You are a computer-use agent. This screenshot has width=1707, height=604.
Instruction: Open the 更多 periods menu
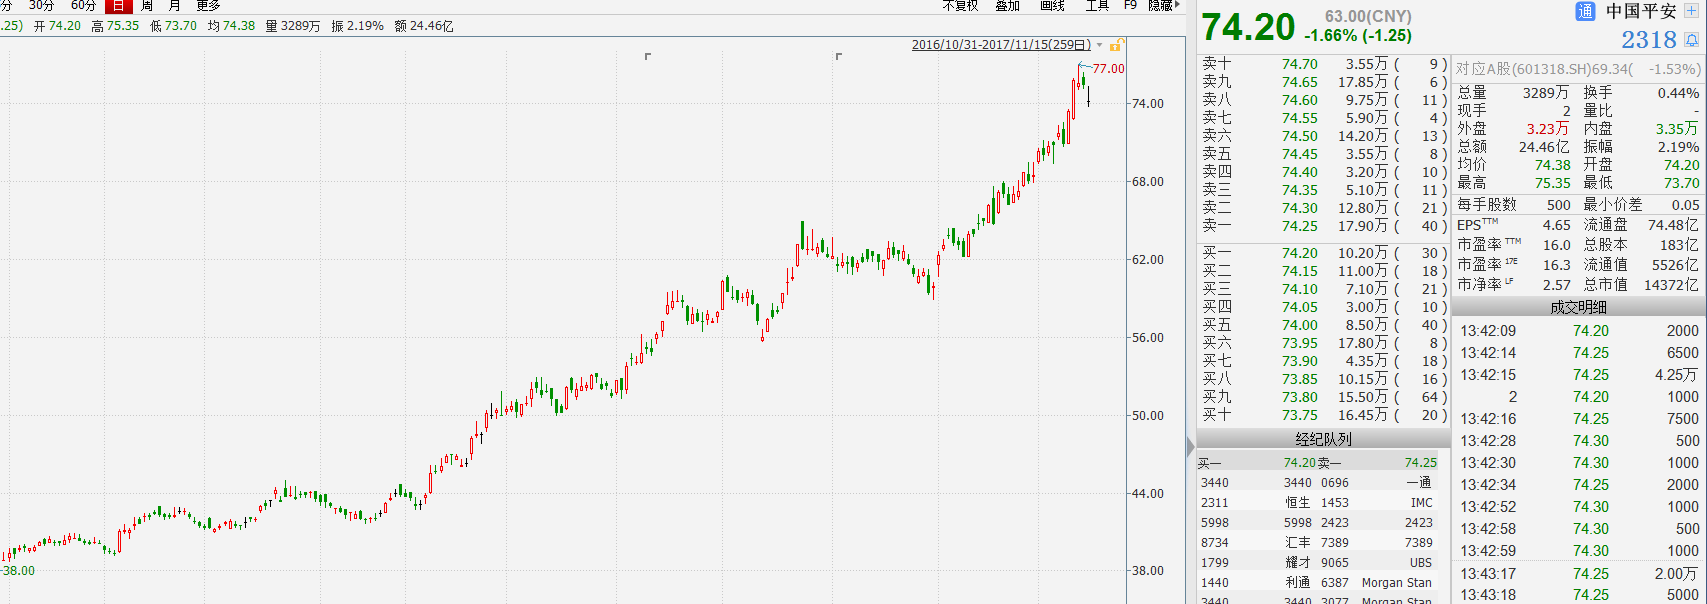click(208, 6)
